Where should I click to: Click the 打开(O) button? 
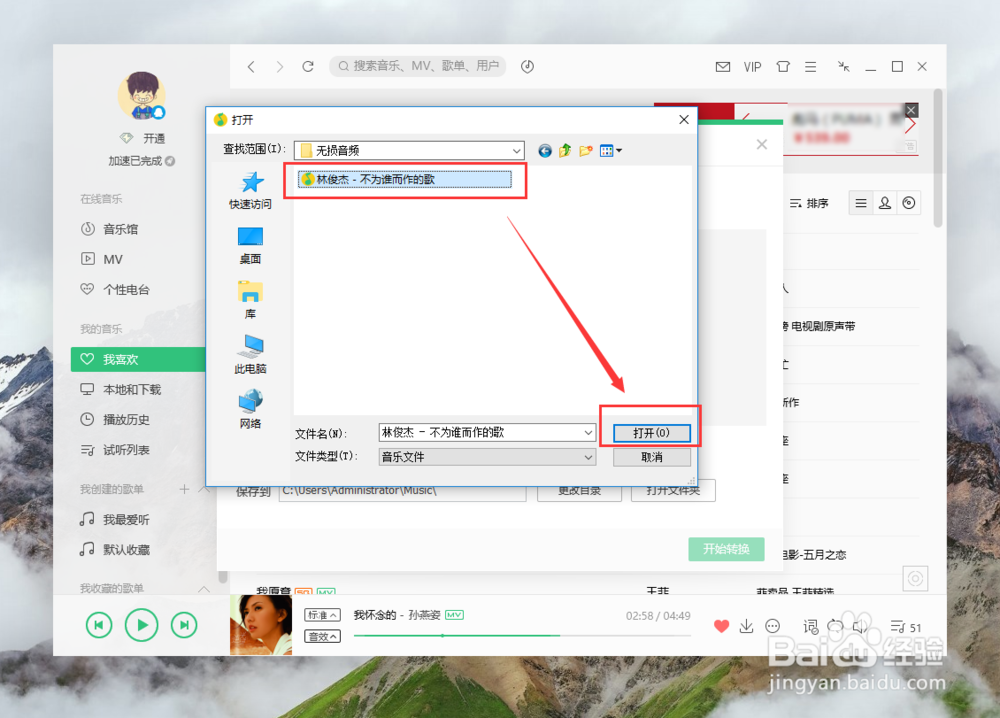[x=651, y=433]
